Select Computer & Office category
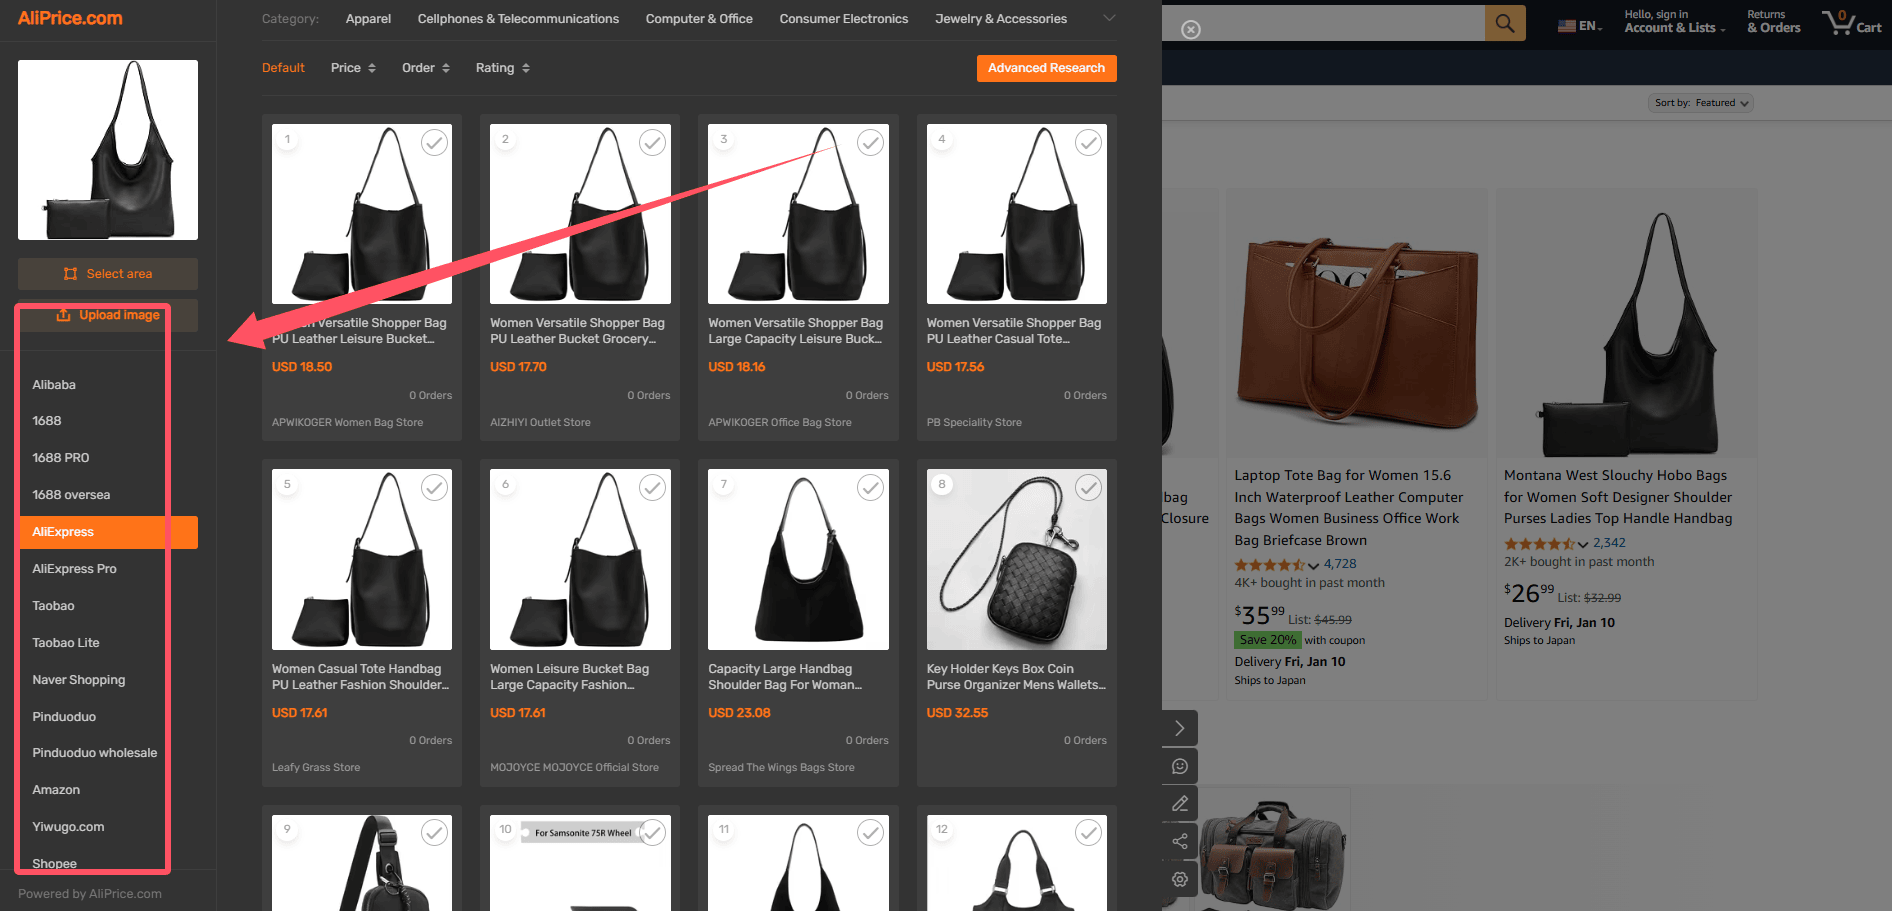The width and height of the screenshot is (1892, 911). 699,19
